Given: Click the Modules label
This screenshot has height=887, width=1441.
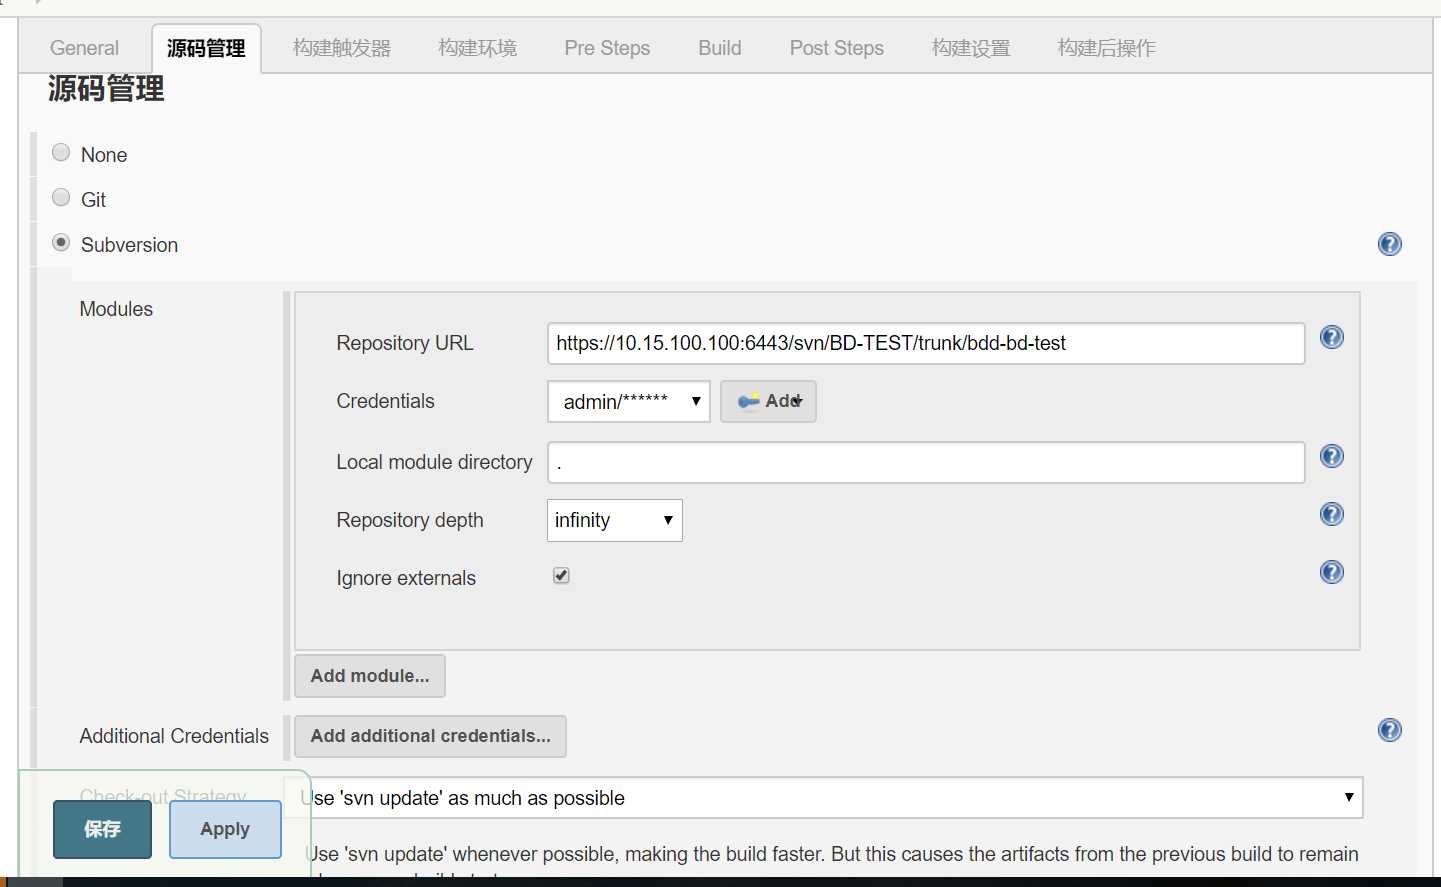Looking at the screenshot, I should pyautogui.click(x=116, y=309).
